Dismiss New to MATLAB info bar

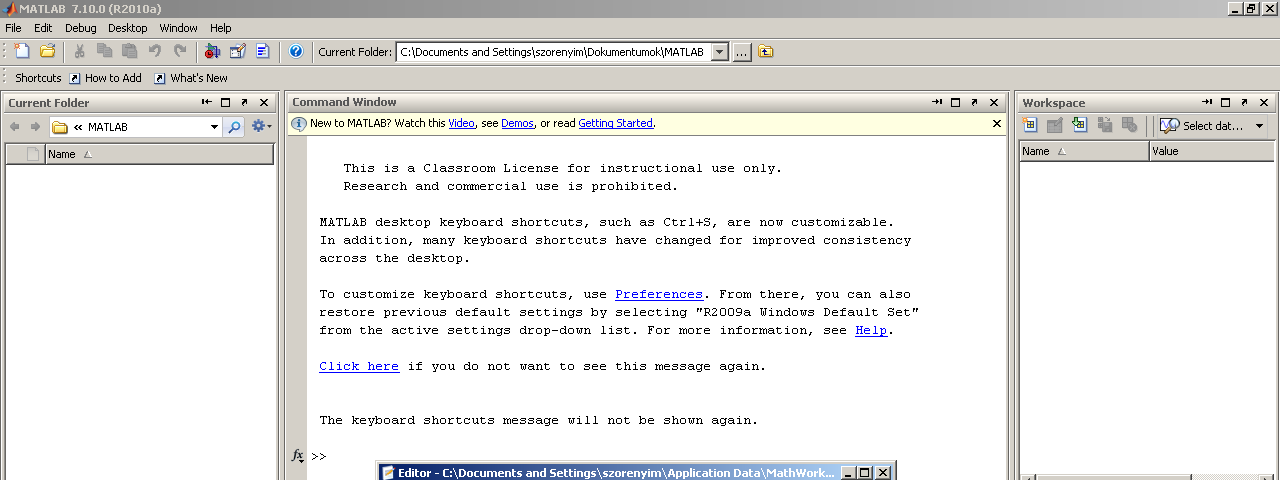[x=997, y=123]
